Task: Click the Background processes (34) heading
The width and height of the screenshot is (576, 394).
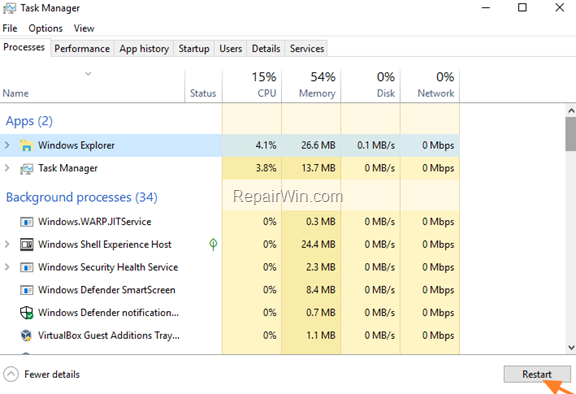Action: tap(82, 198)
